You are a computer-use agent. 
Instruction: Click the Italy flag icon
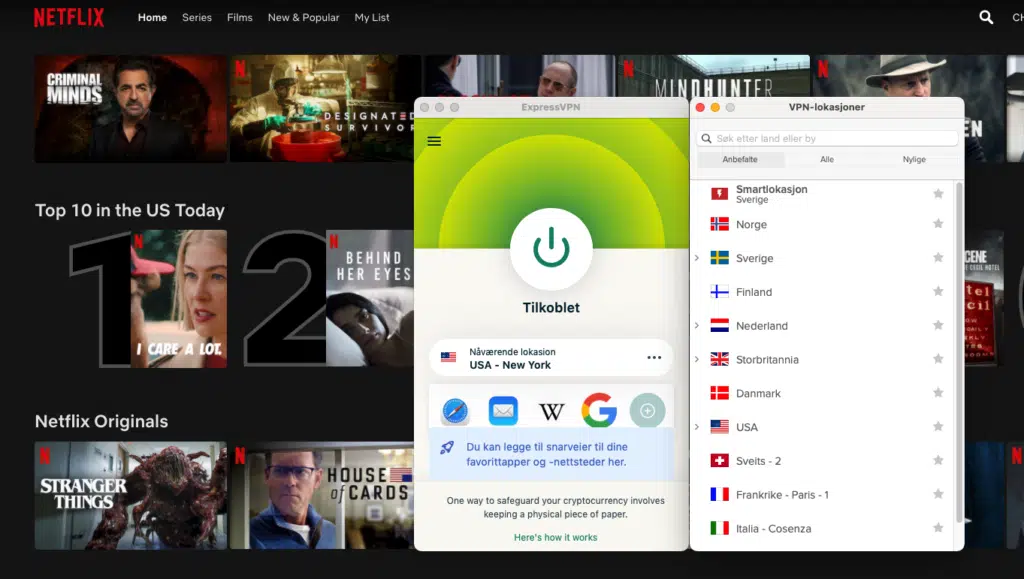(x=719, y=528)
